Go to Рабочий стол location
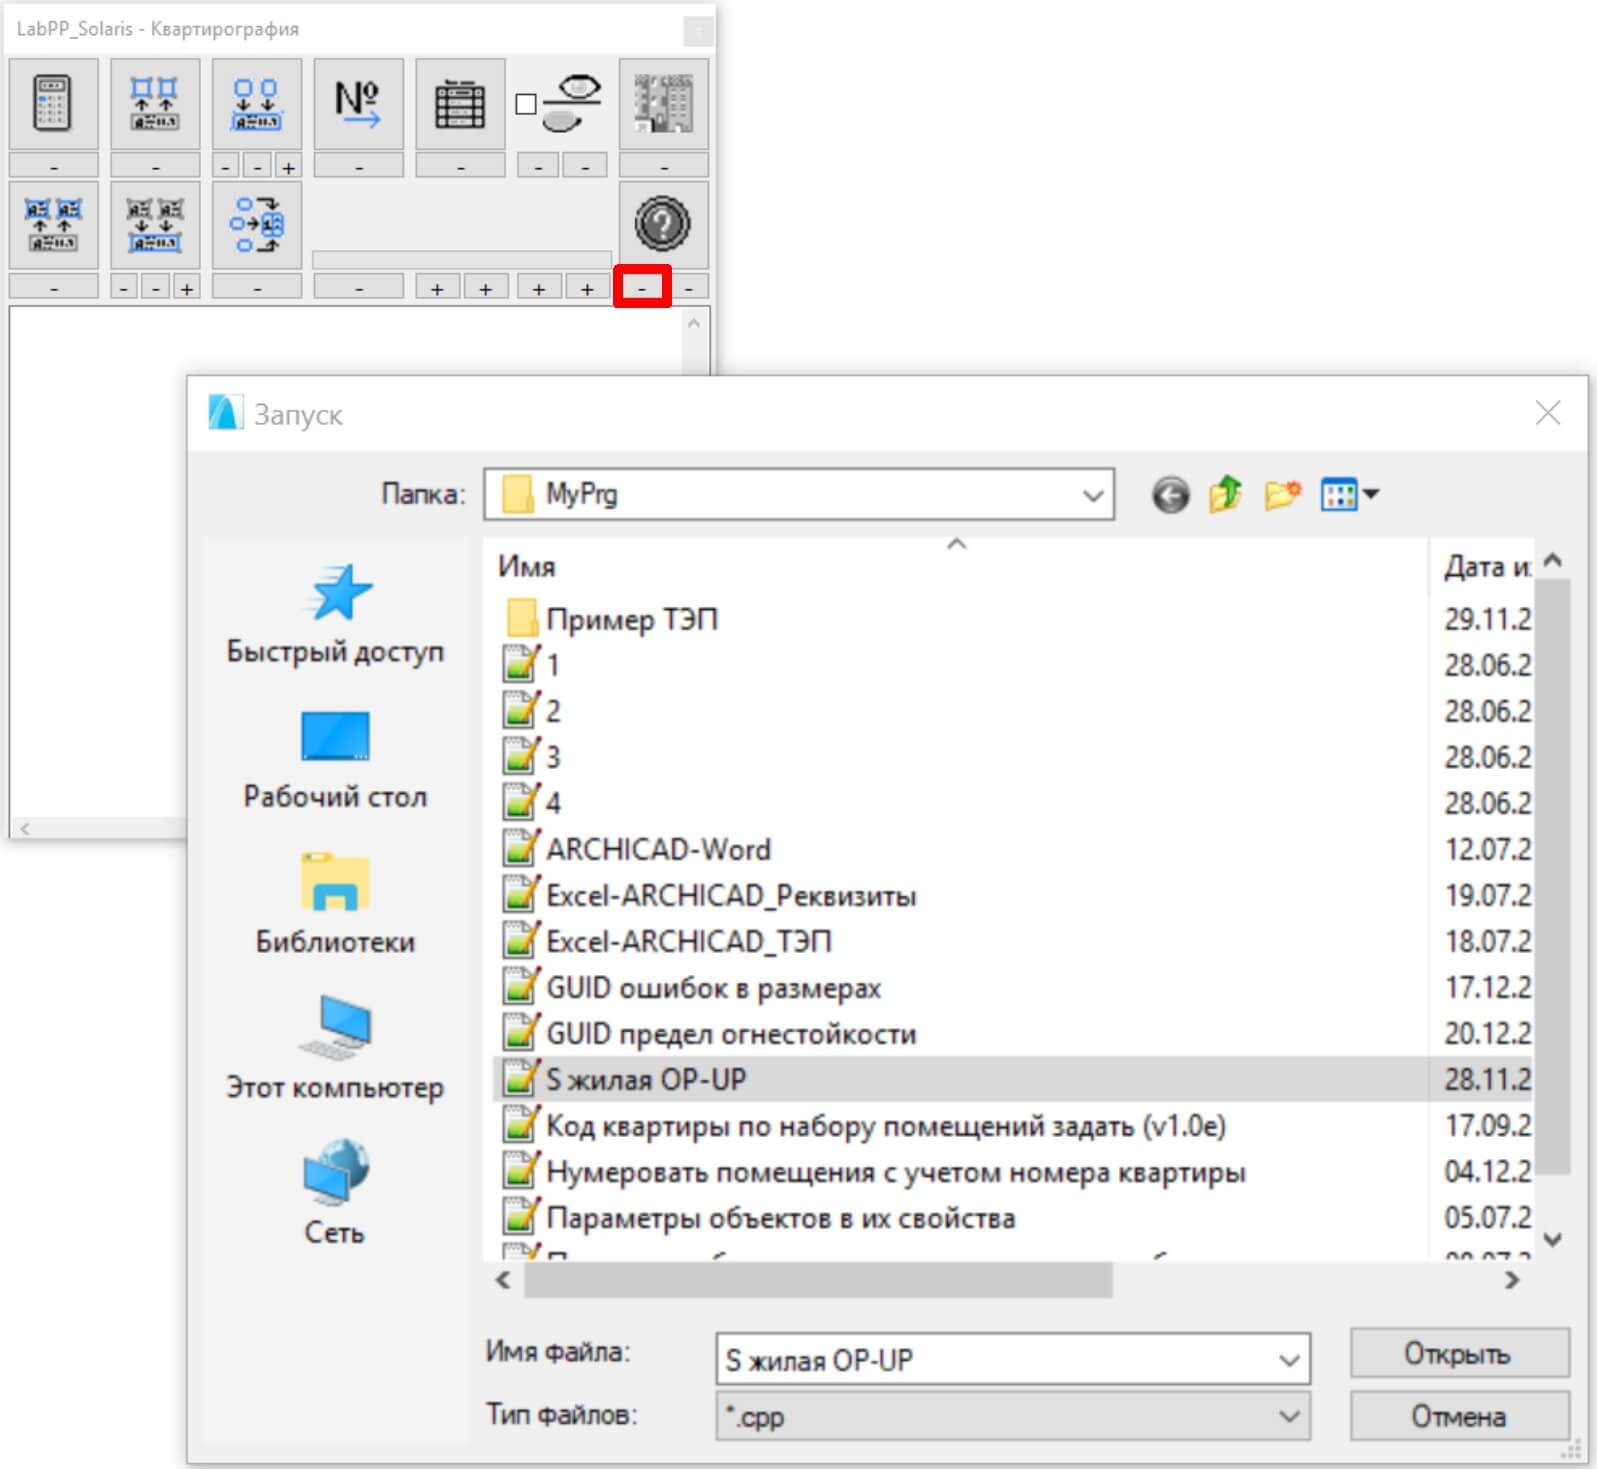The height and width of the screenshot is (1469, 1597). tap(335, 760)
